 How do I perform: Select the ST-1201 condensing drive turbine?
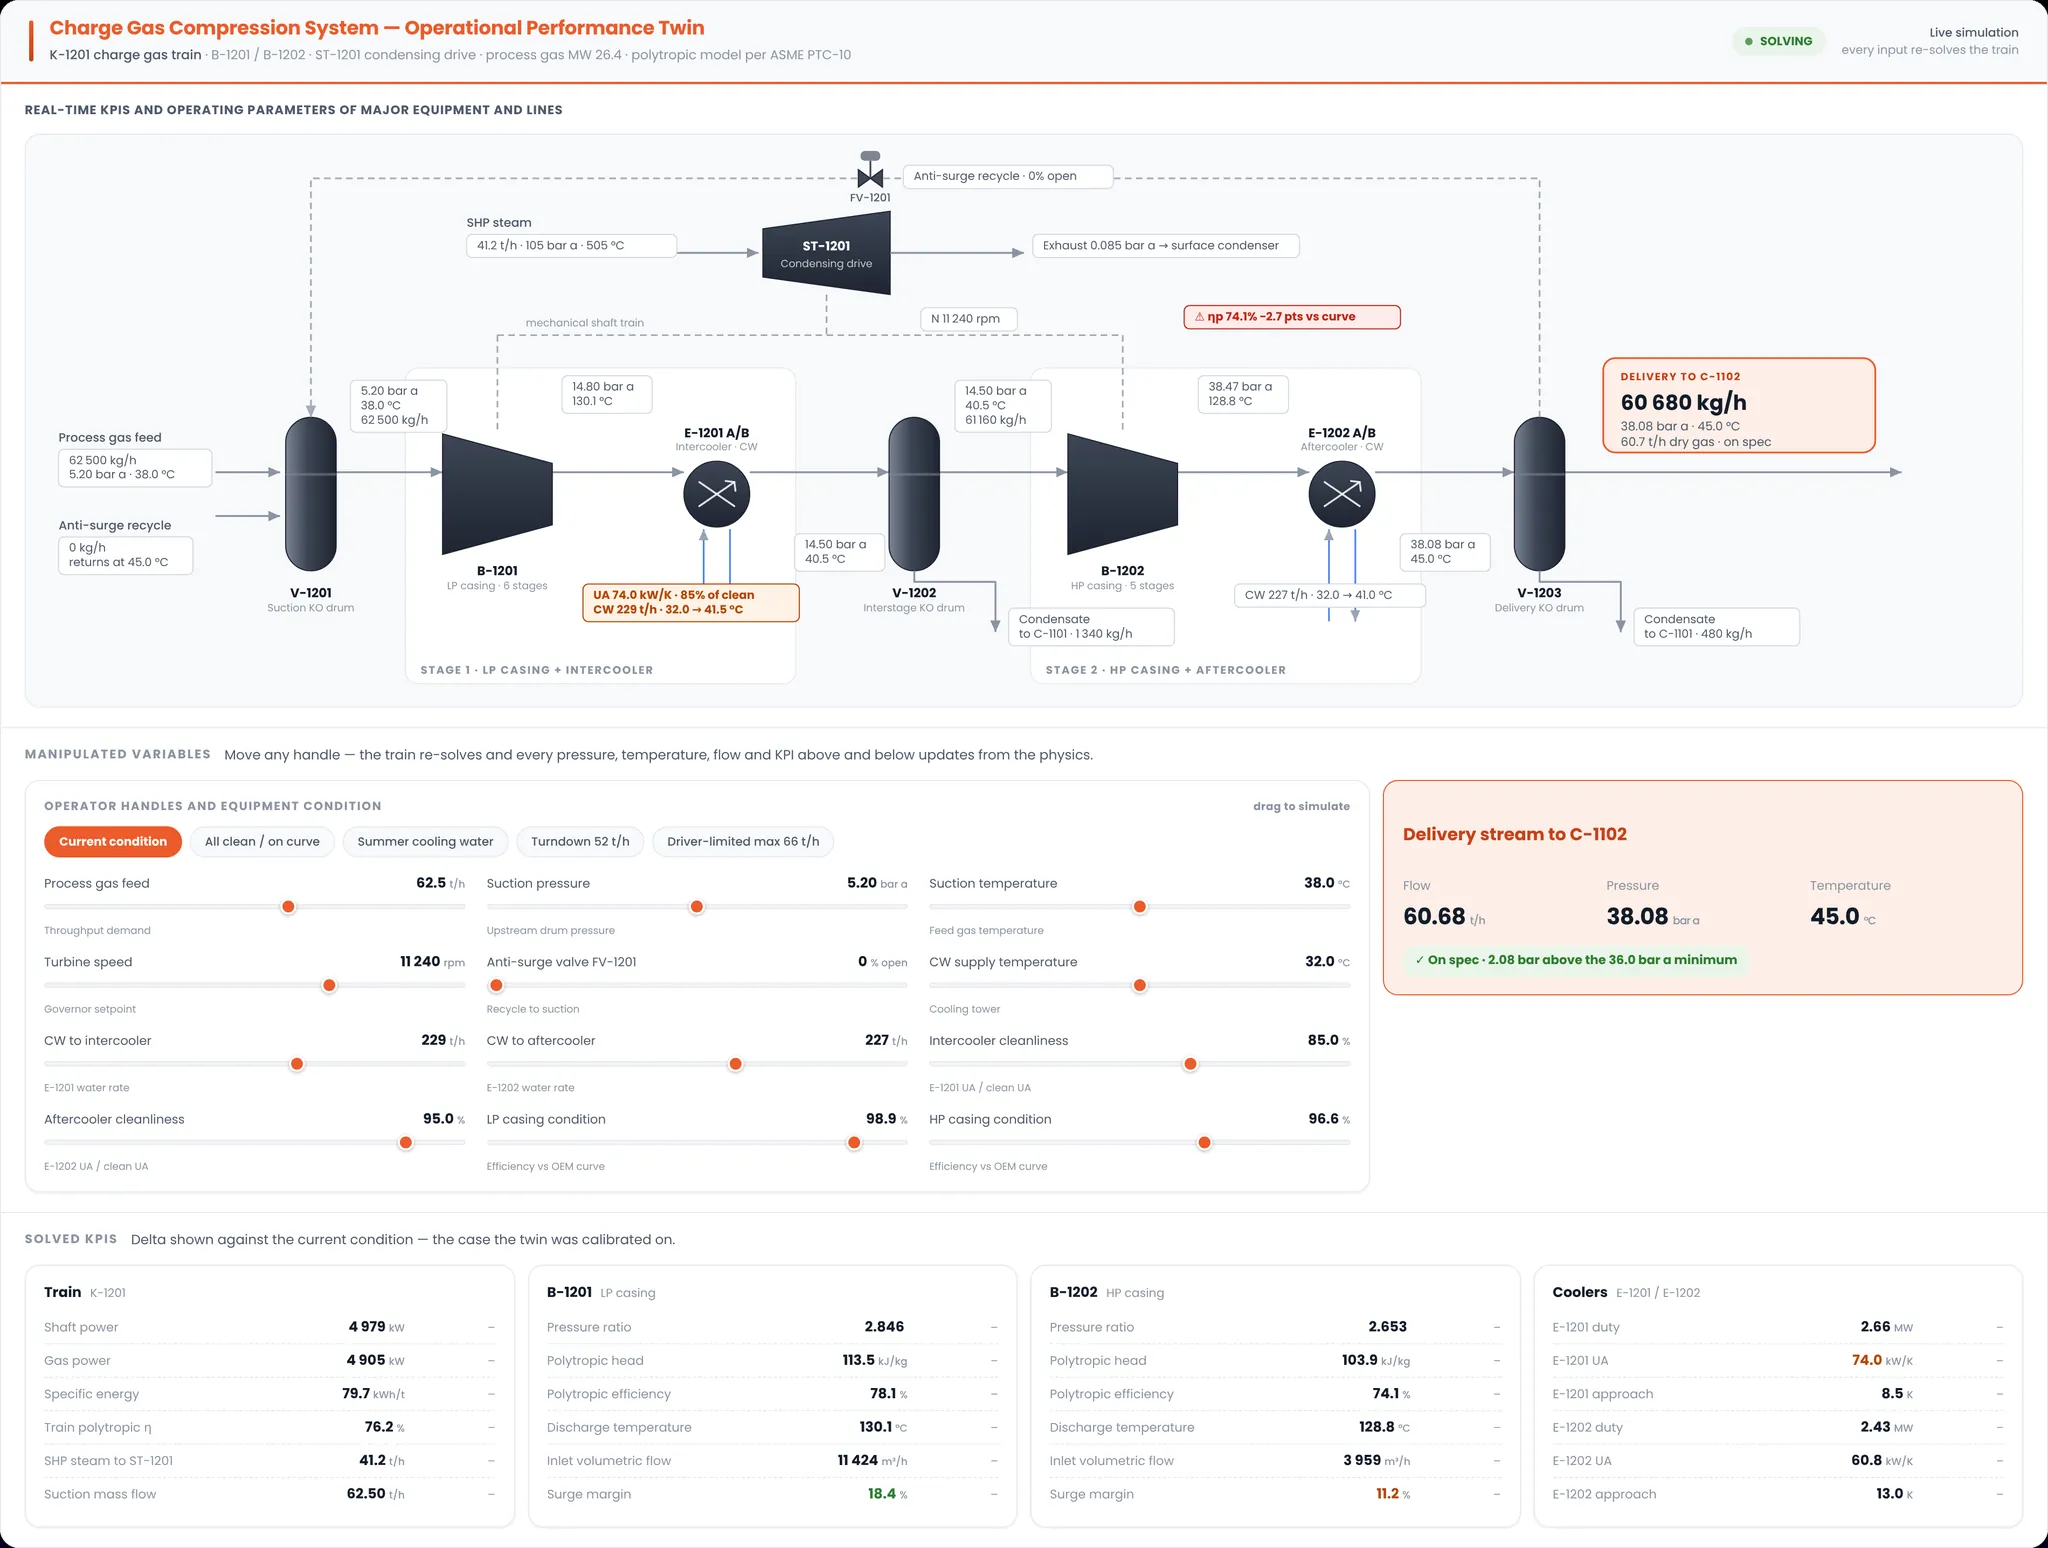[x=826, y=254]
